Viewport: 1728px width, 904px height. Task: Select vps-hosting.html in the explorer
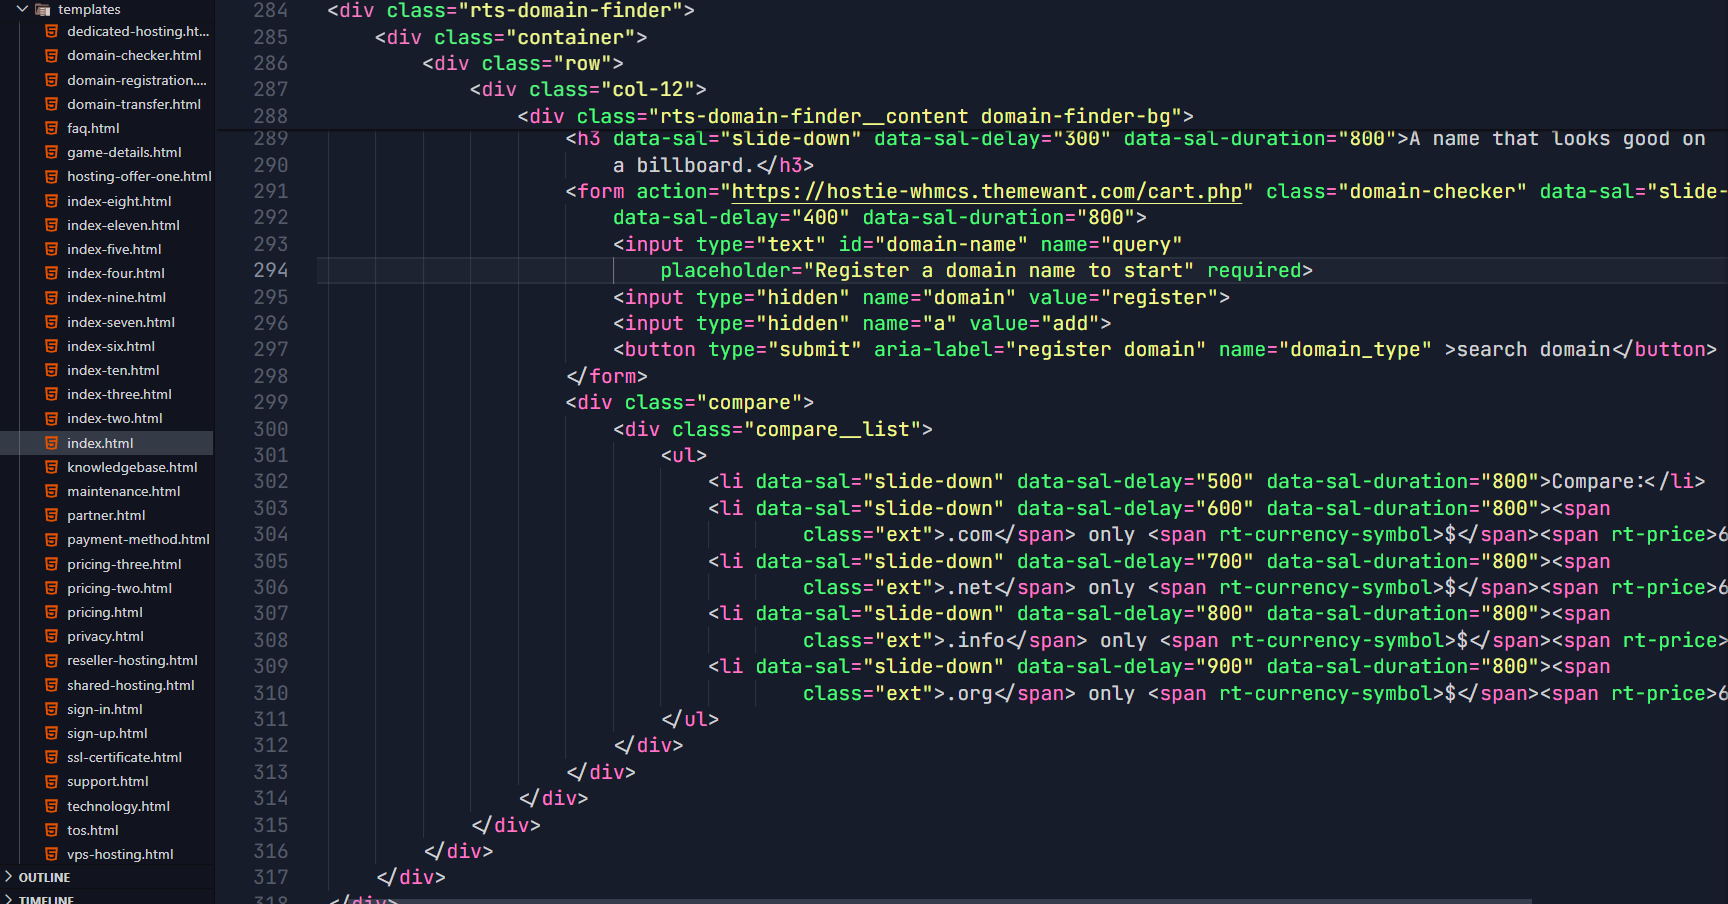[x=120, y=854]
